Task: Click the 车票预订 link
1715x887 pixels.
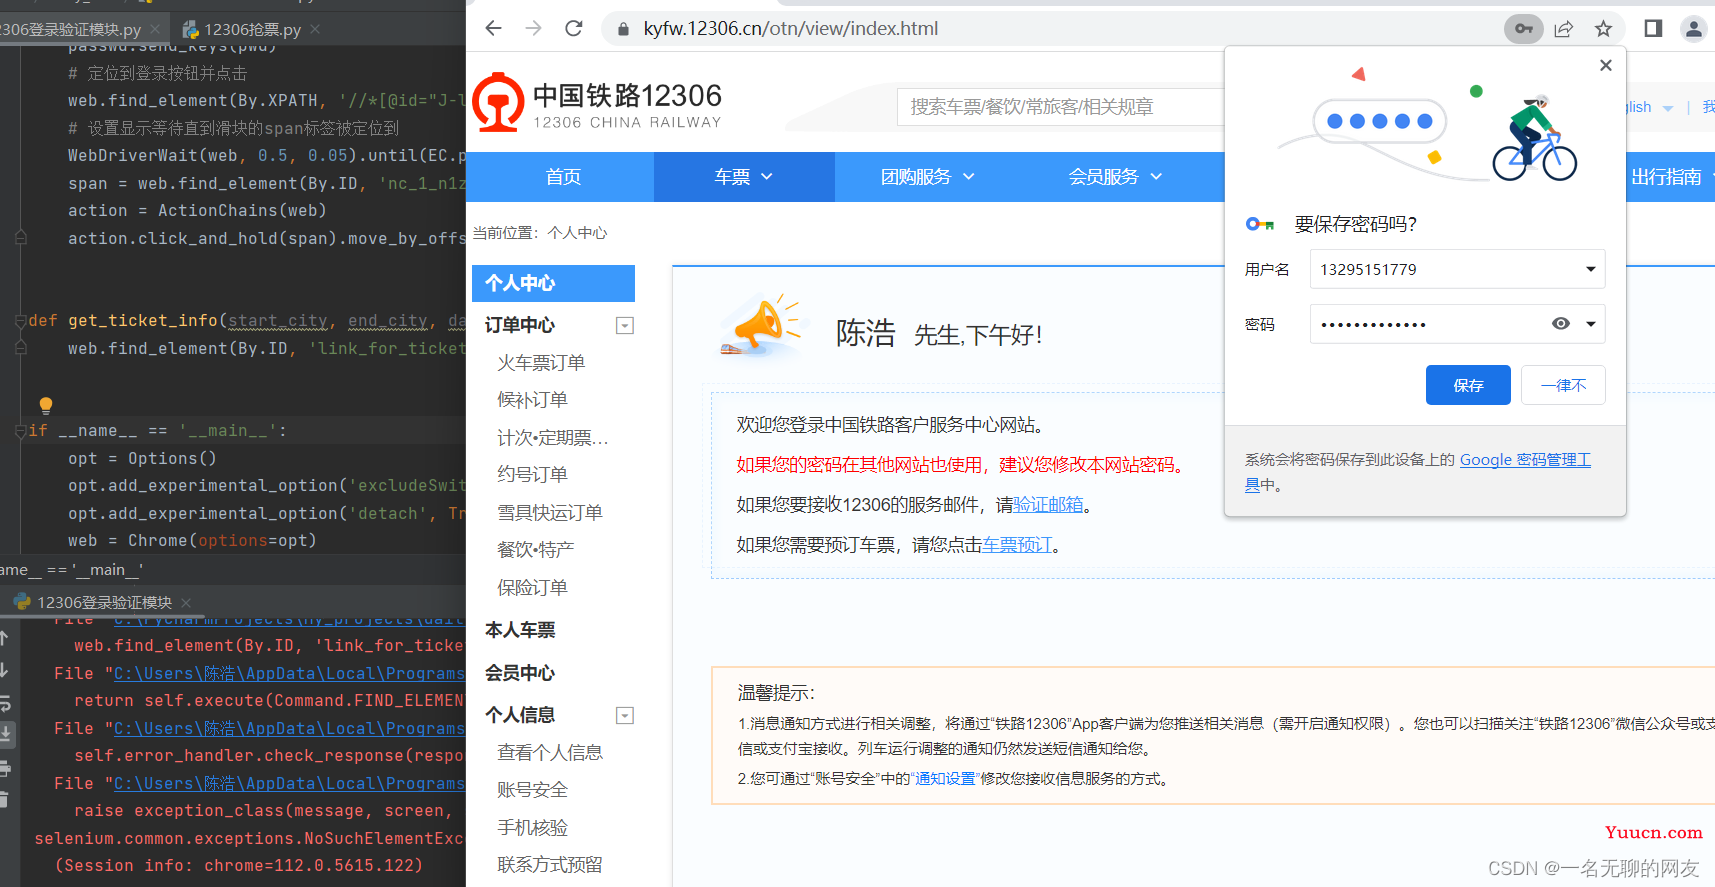Action: click(x=1017, y=545)
